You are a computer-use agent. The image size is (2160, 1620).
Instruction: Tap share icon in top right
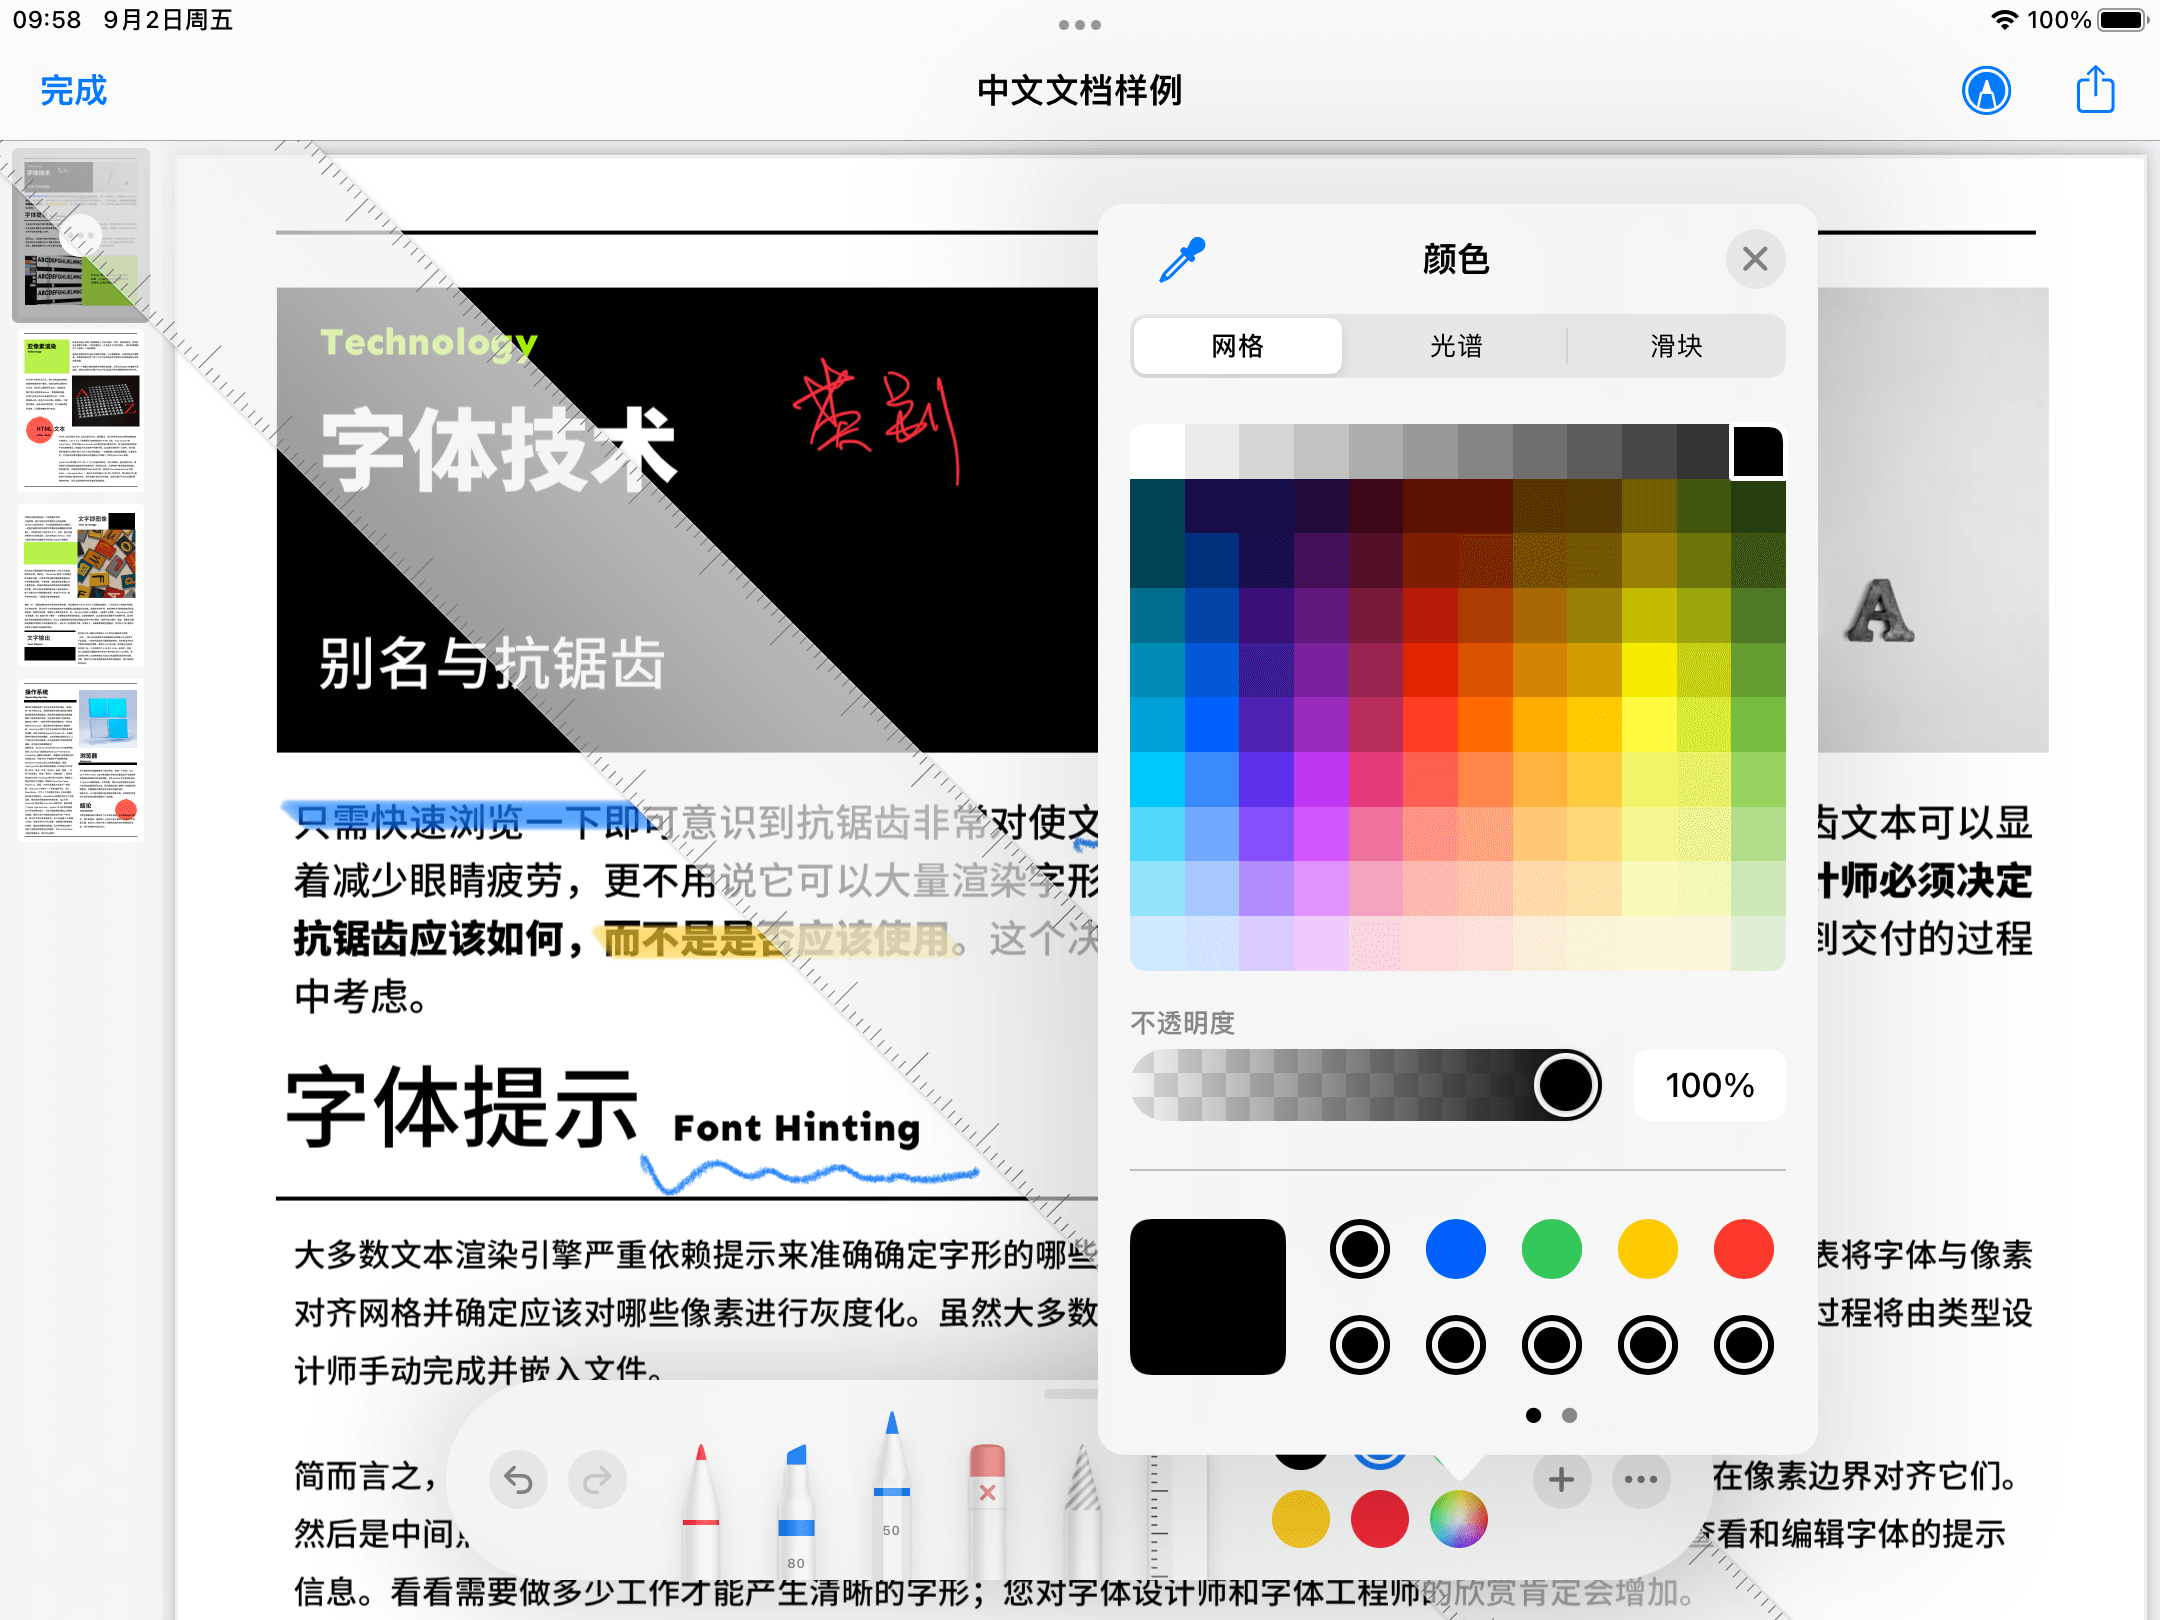pyautogui.click(x=2095, y=92)
